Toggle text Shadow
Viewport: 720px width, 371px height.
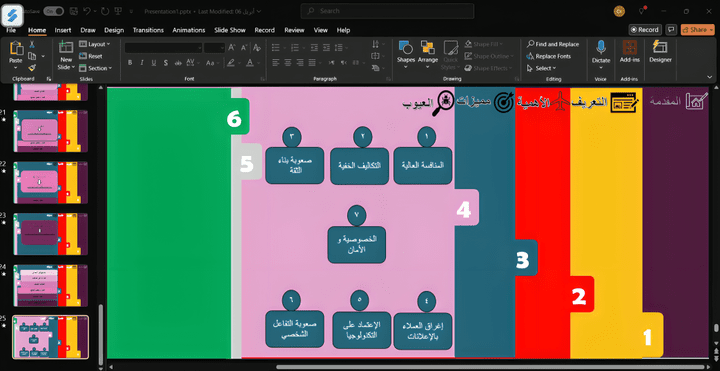point(166,63)
